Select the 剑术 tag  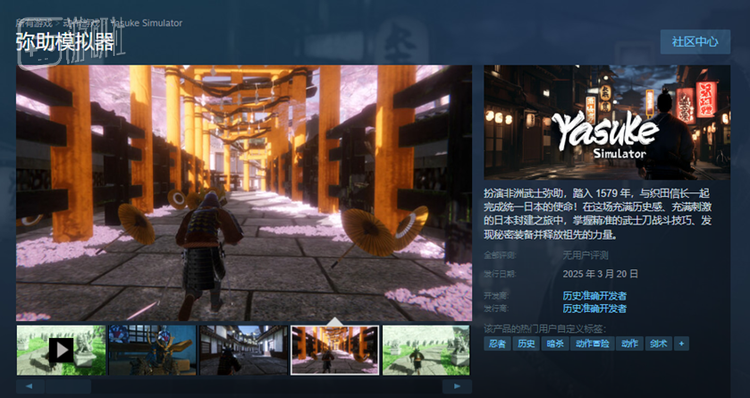pos(659,343)
